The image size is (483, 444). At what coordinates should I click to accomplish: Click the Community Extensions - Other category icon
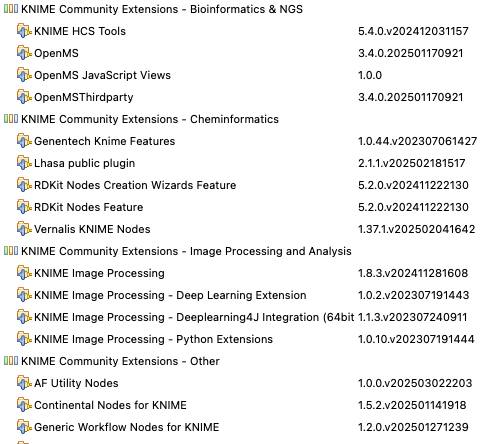11,361
